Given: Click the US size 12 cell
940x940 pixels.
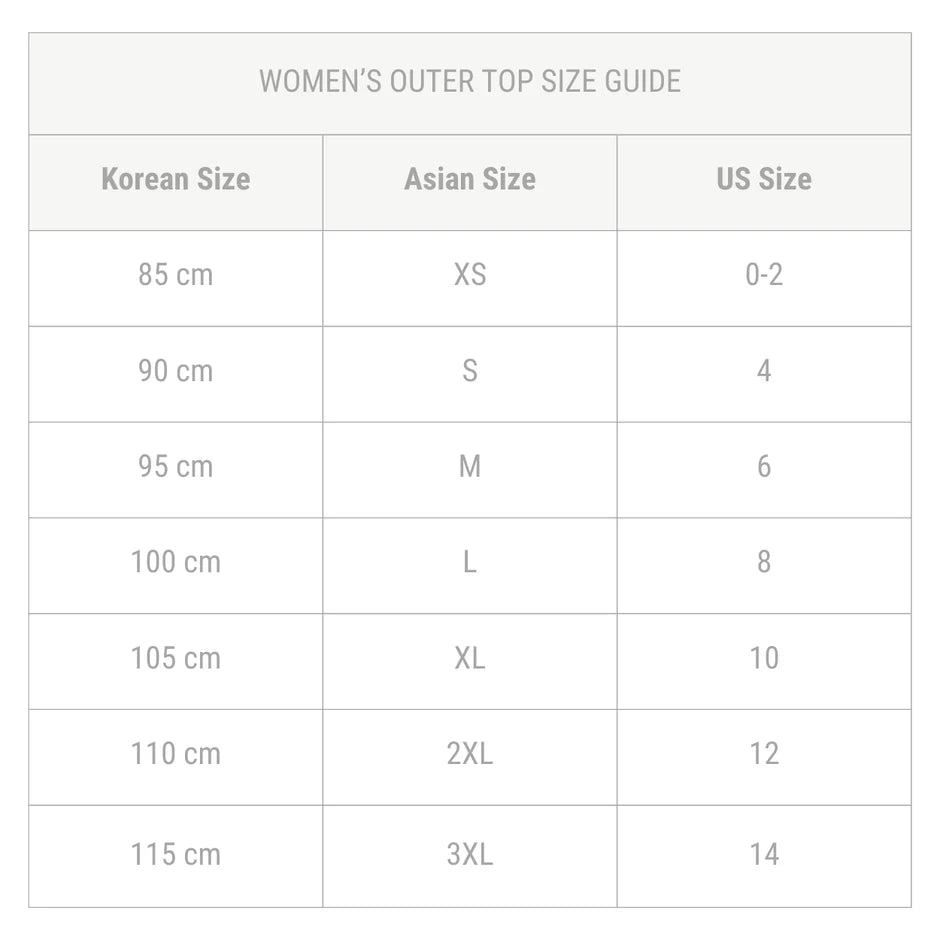Looking at the screenshot, I should (764, 754).
